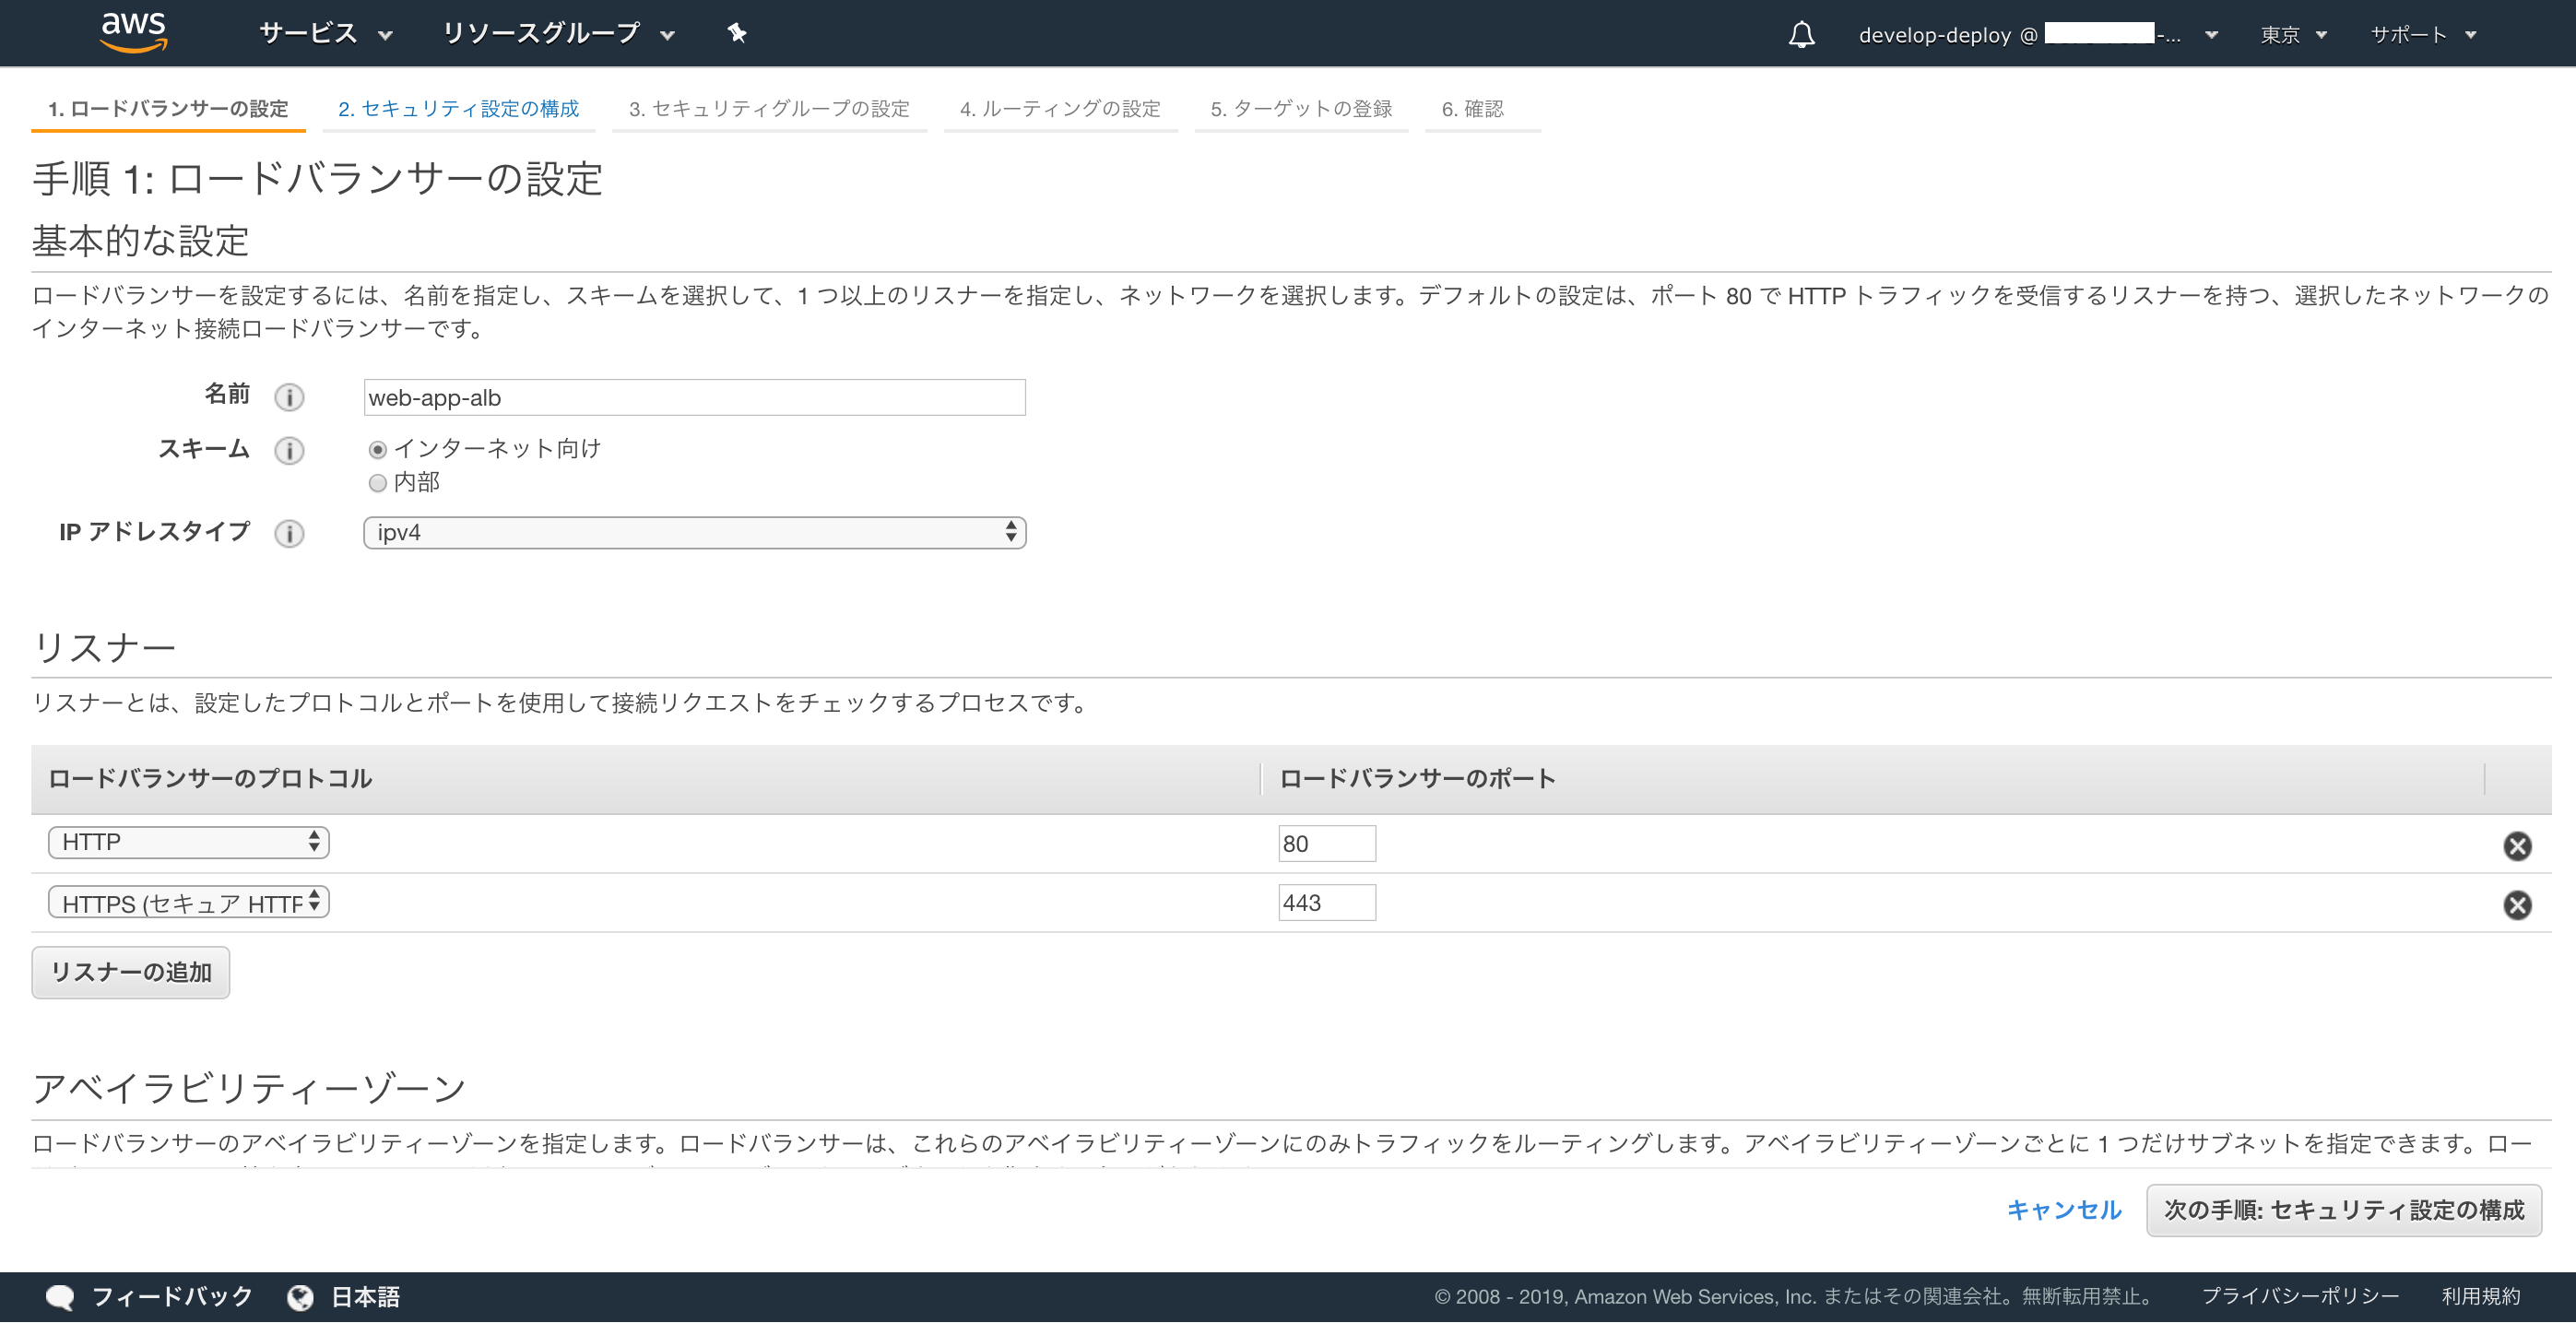This screenshot has width=2576, height=1323.
Task: Click the リスナーの追加 button
Action: pos(130,972)
